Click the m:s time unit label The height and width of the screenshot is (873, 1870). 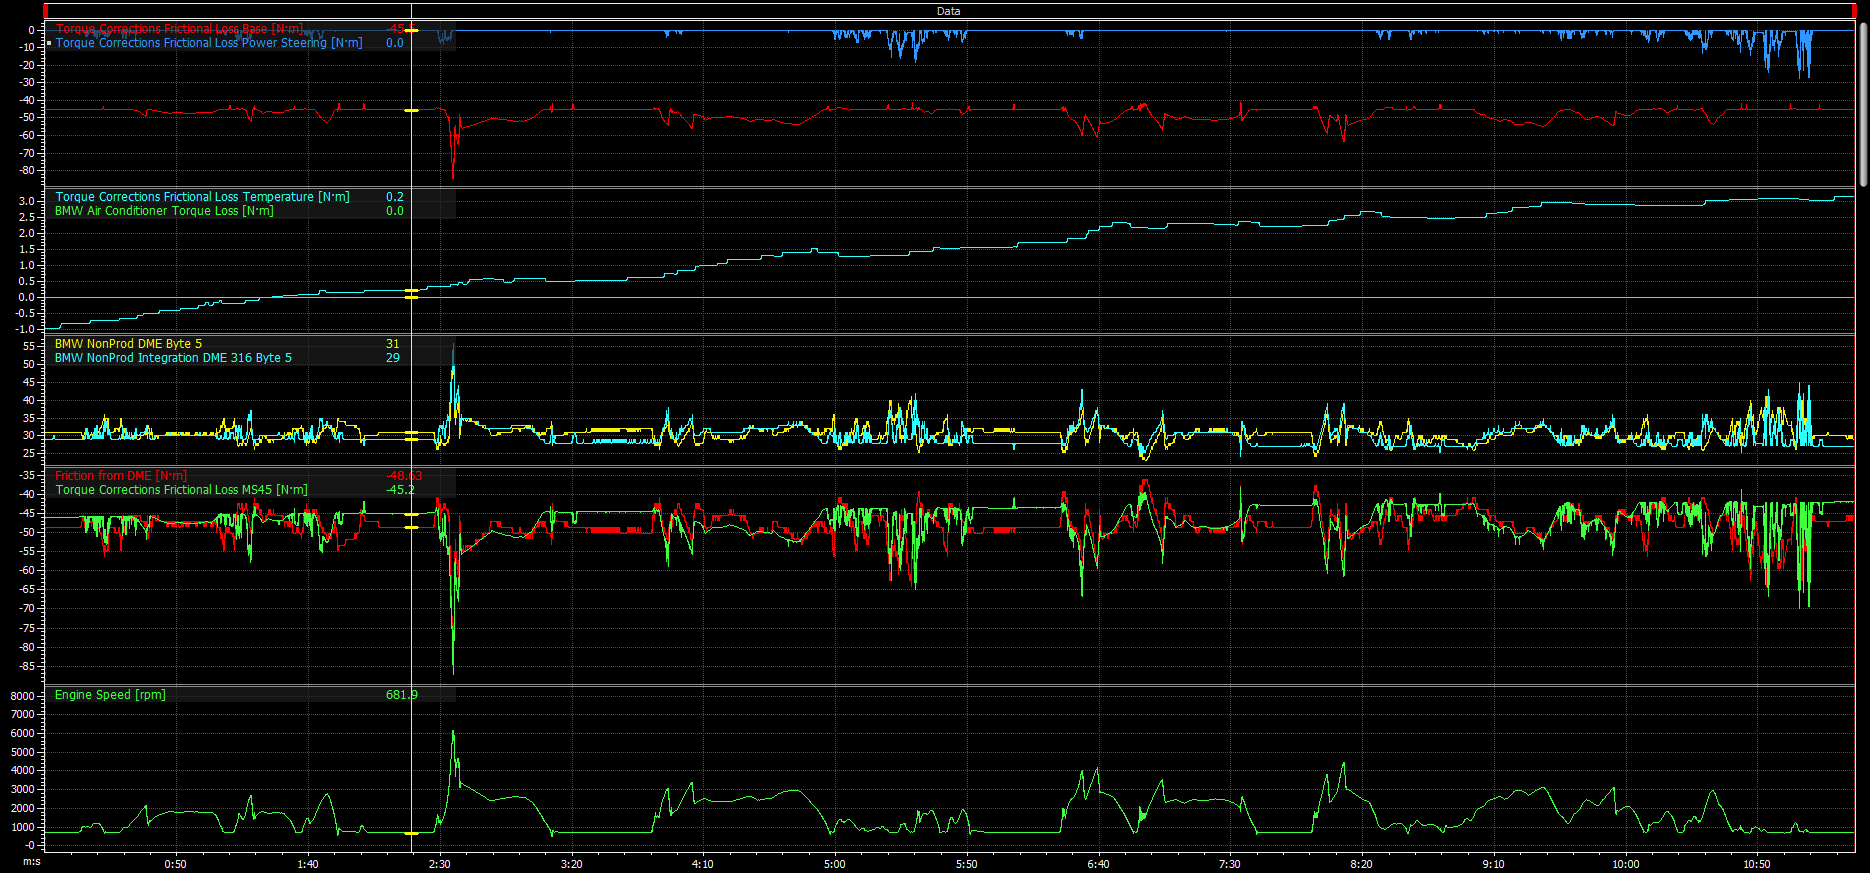32,861
